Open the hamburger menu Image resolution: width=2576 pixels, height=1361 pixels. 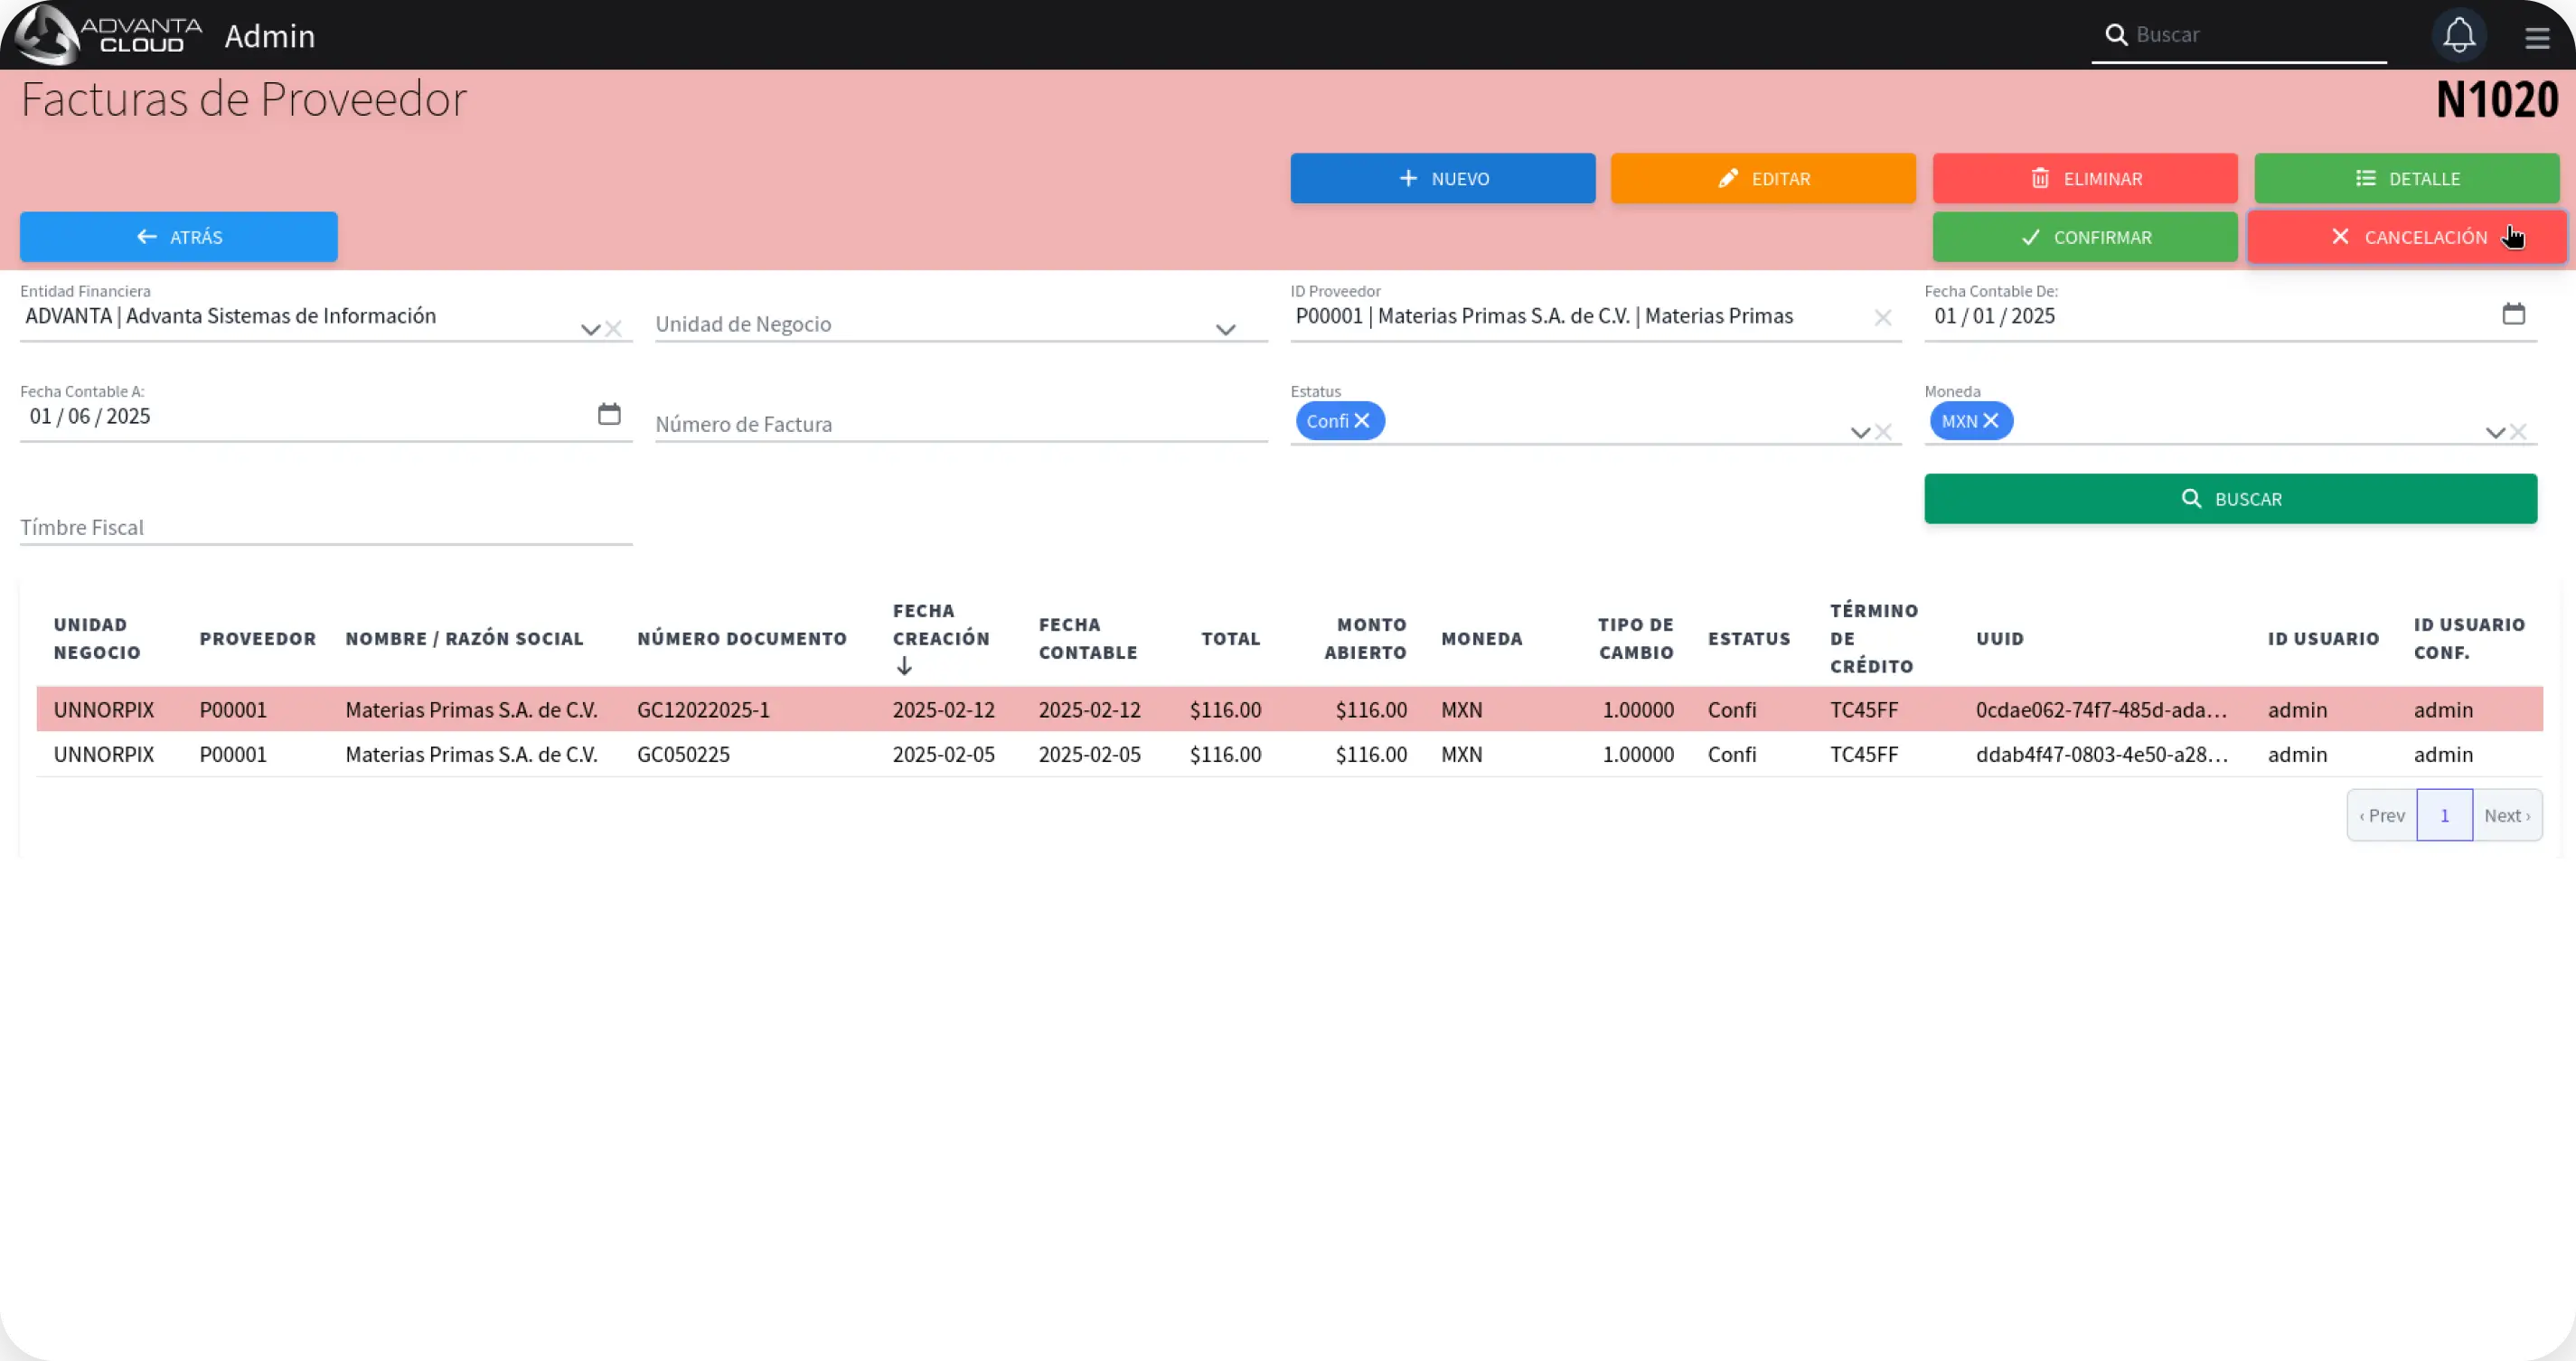pyautogui.click(x=2537, y=37)
